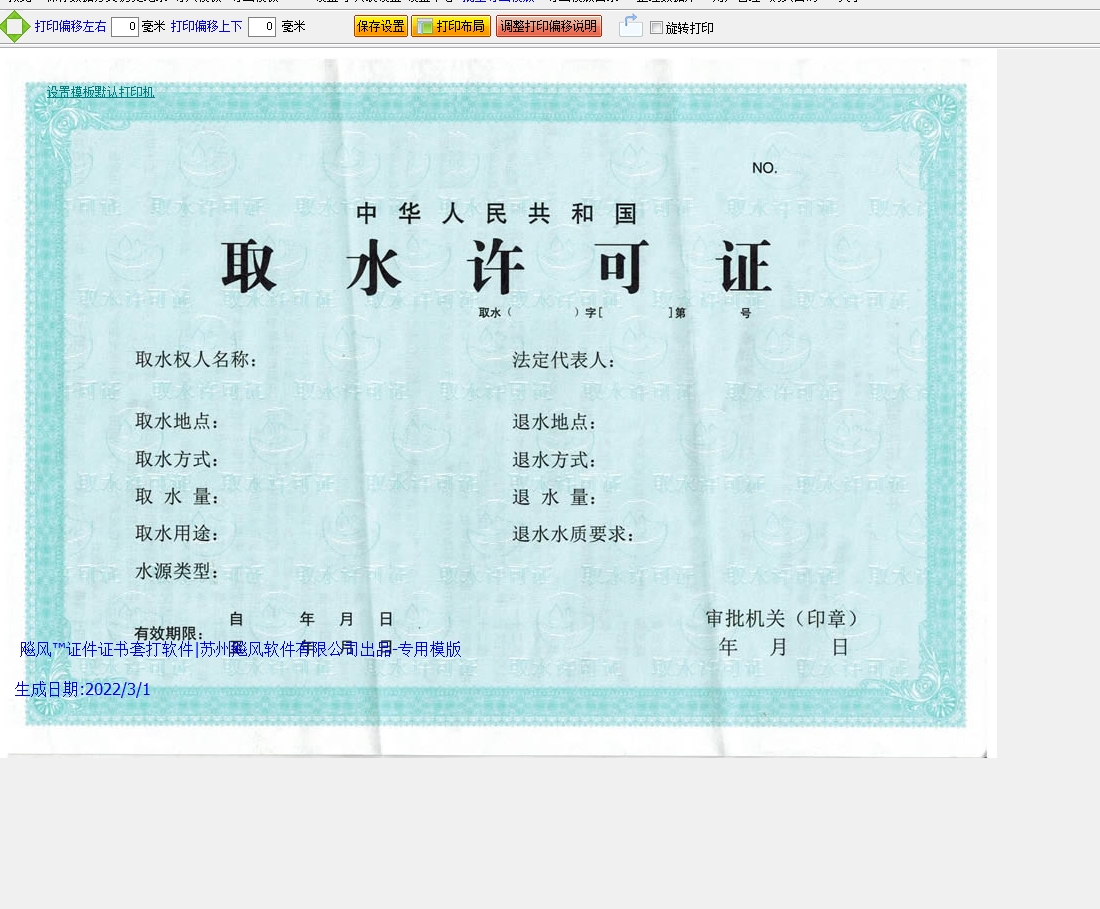Select the blue 生成日期:2022/3/1 text field
The image size is (1100, 909).
pos(83,689)
